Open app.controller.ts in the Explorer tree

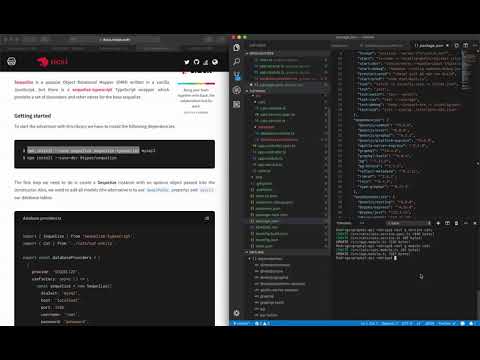click(x=272, y=152)
